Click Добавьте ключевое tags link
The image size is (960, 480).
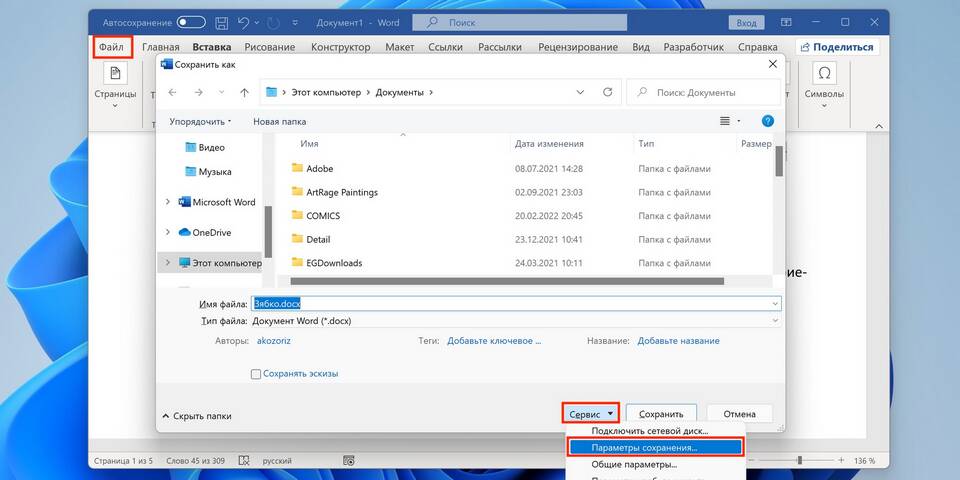[x=494, y=340]
